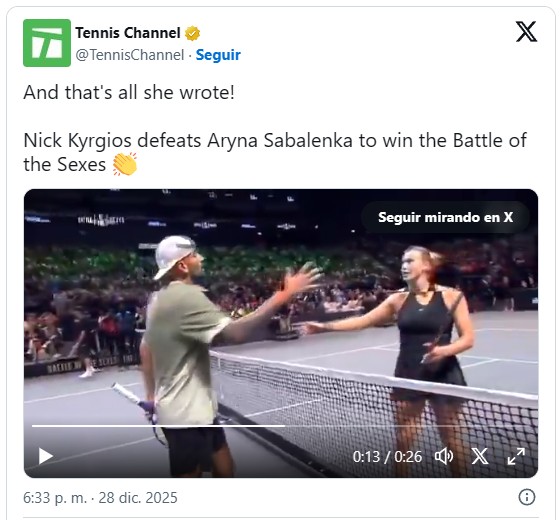560x520 pixels.
Task: Play the video with the play button
Action: tap(45, 456)
